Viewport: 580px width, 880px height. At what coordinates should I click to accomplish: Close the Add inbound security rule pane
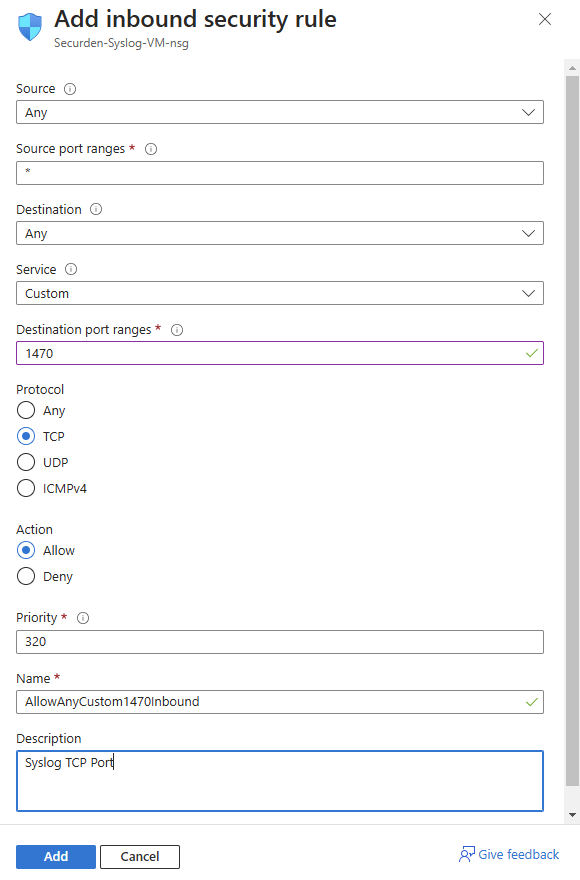point(545,19)
